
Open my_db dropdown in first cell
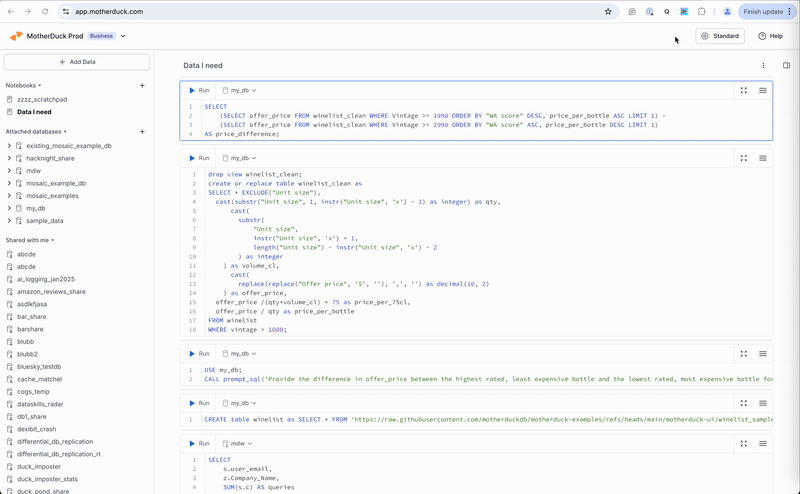click(x=239, y=90)
